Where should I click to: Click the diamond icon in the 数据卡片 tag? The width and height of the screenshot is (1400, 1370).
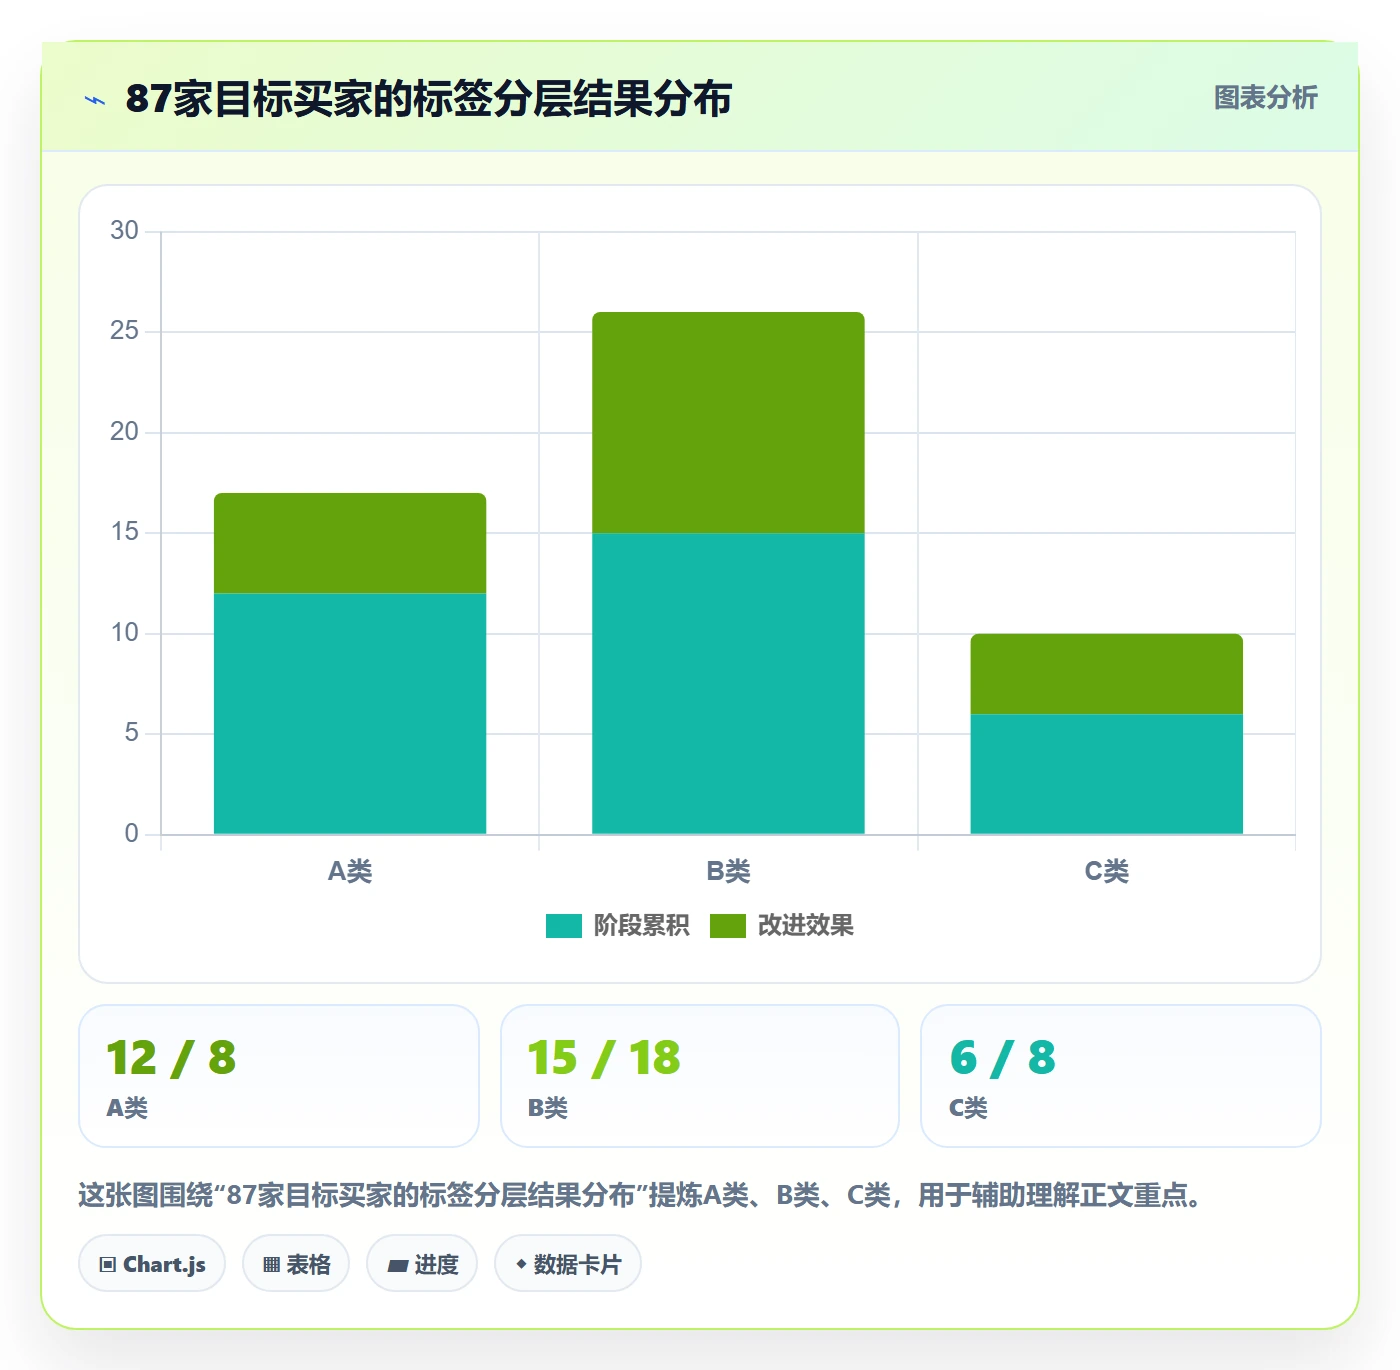(x=521, y=1264)
